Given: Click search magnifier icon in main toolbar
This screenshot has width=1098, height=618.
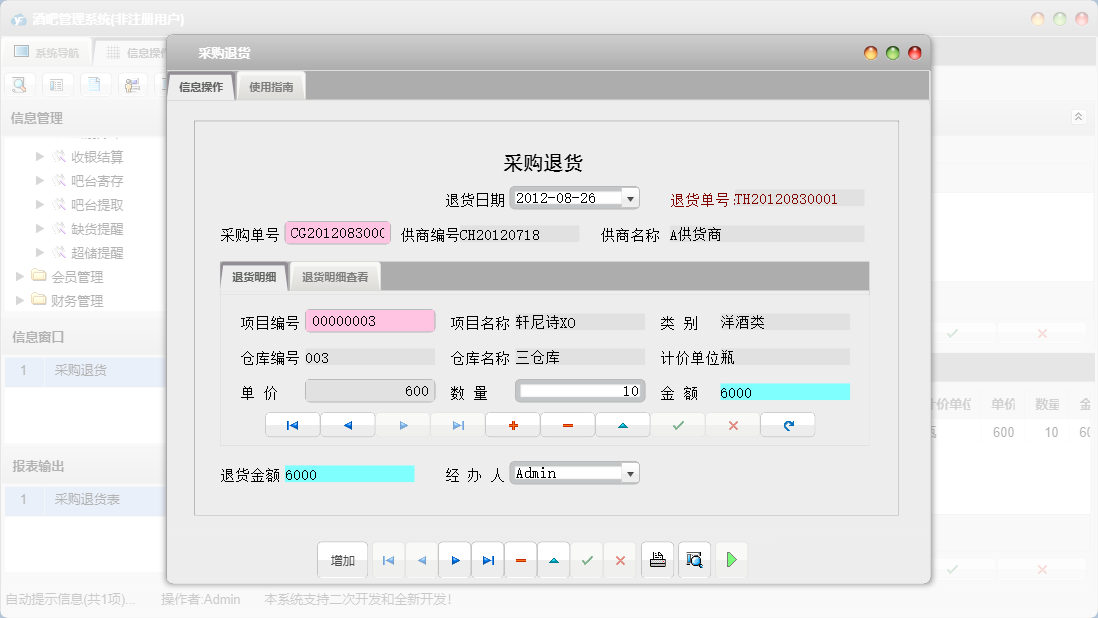Looking at the screenshot, I should [20, 85].
